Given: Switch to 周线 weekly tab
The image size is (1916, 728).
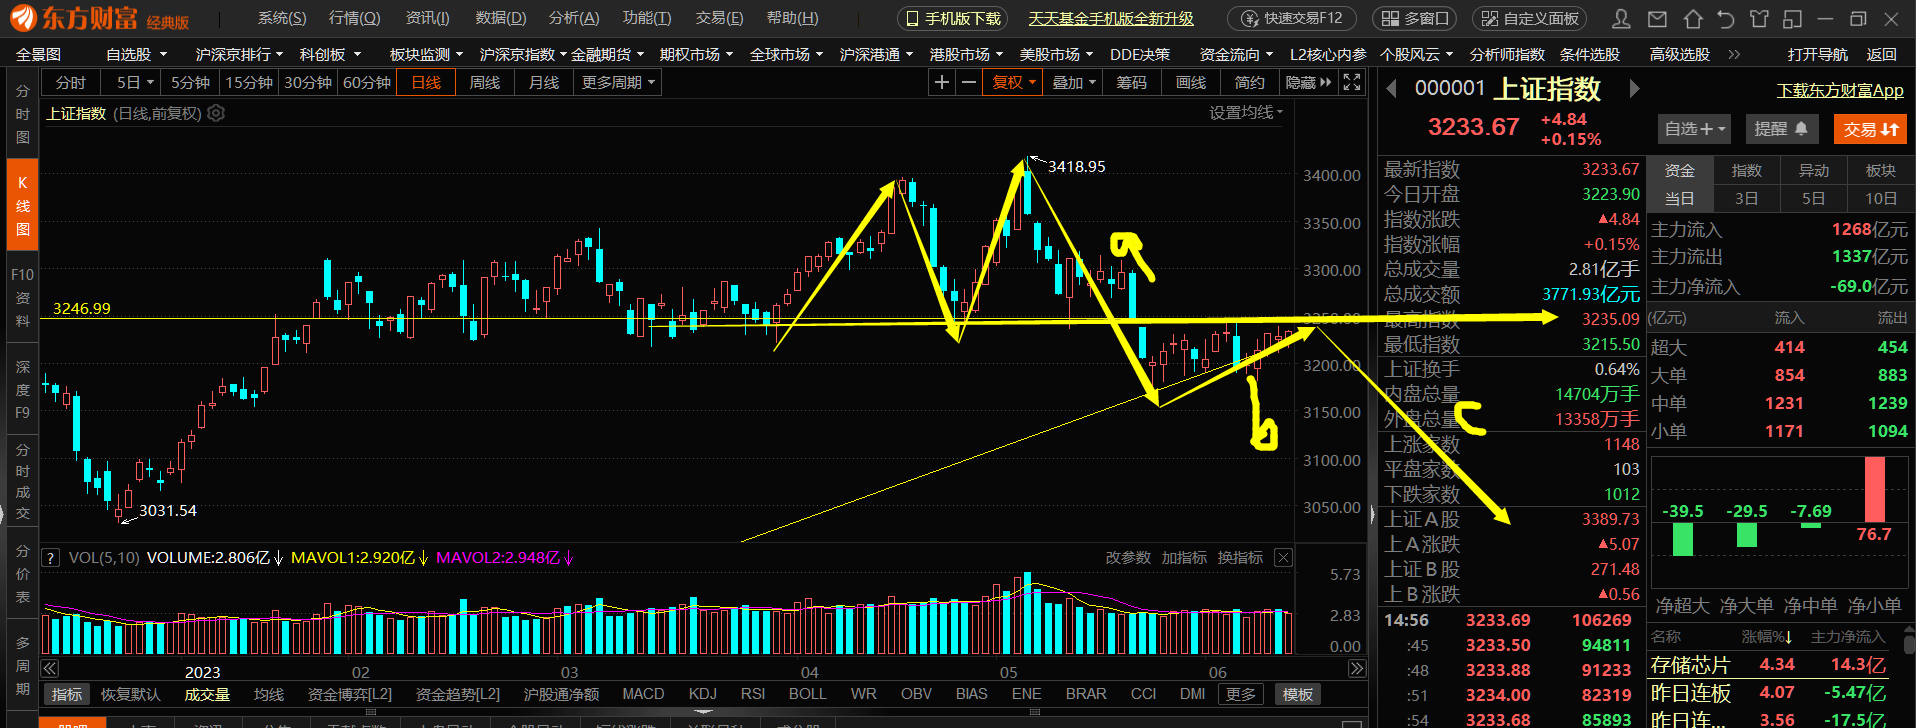Looking at the screenshot, I should pos(485,82).
